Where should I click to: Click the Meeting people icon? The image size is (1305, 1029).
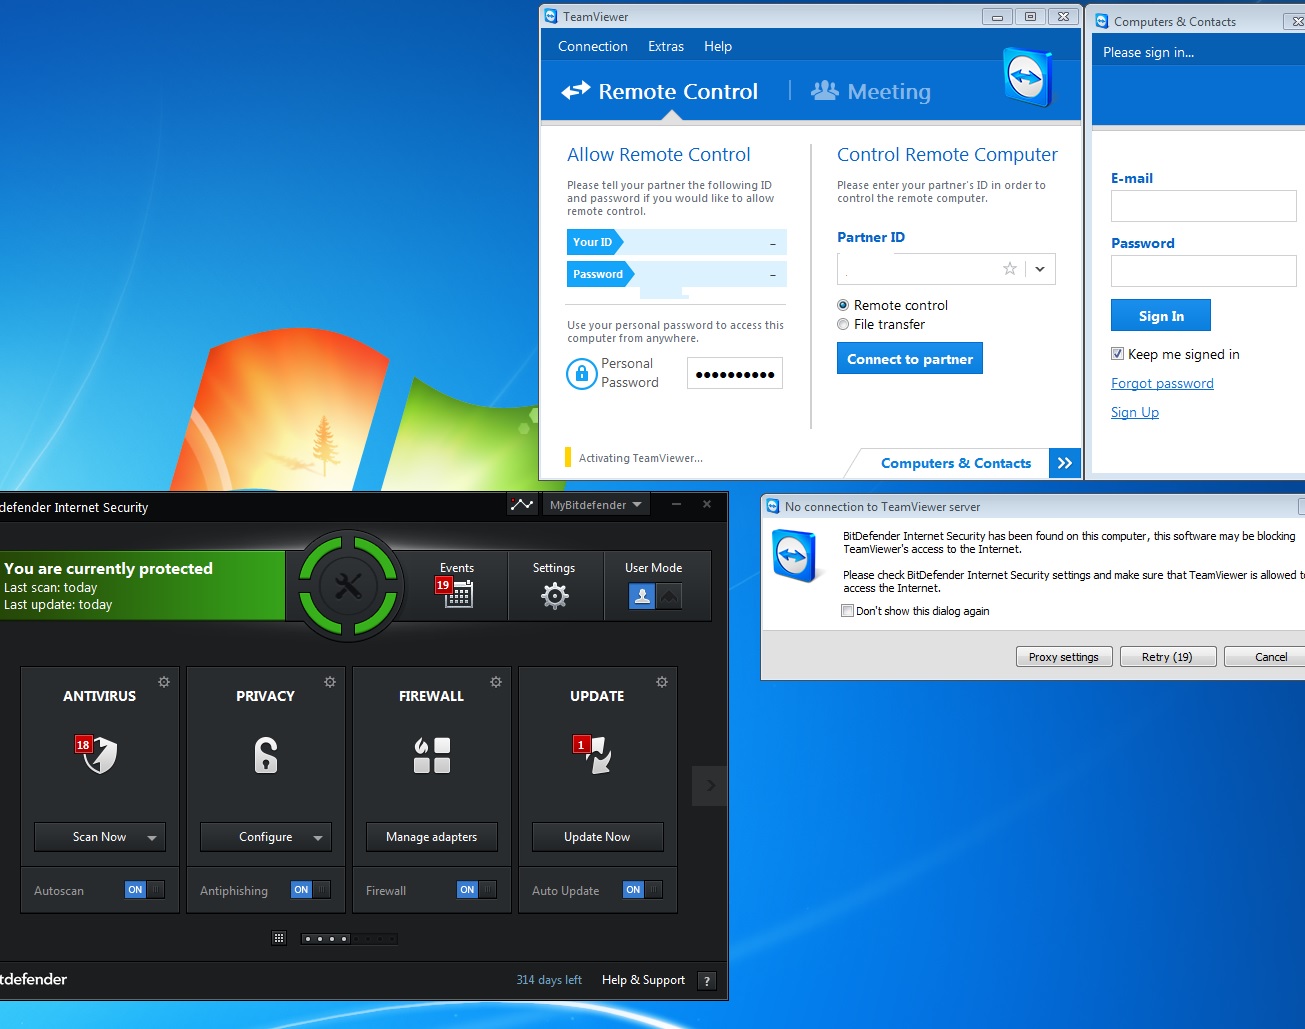point(825,91)
